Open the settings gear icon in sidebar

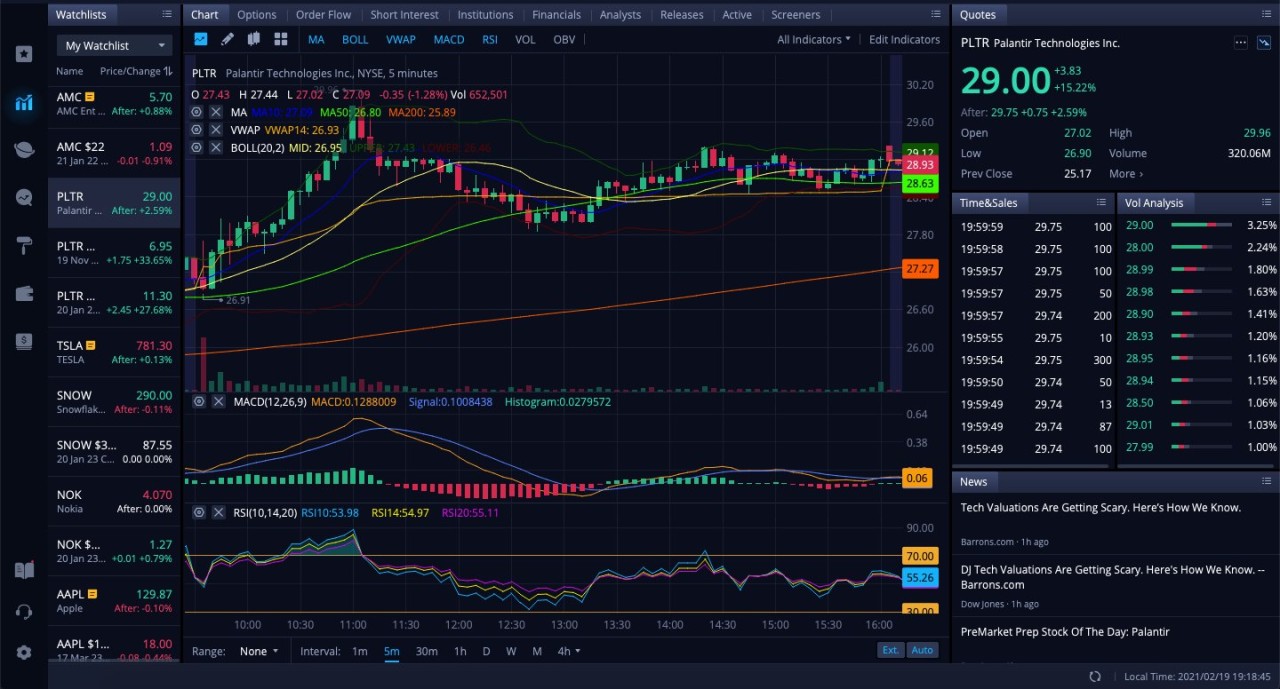pos(24,652)
